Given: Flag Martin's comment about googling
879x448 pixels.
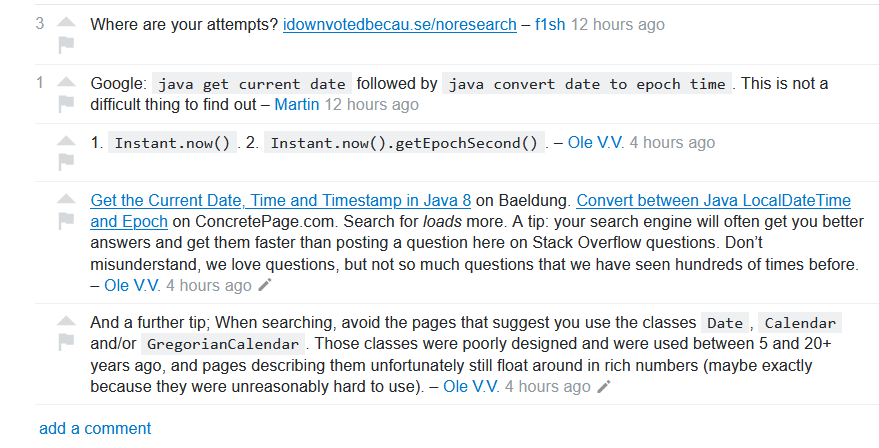Looking at the screenshot, I should [66, 104].
